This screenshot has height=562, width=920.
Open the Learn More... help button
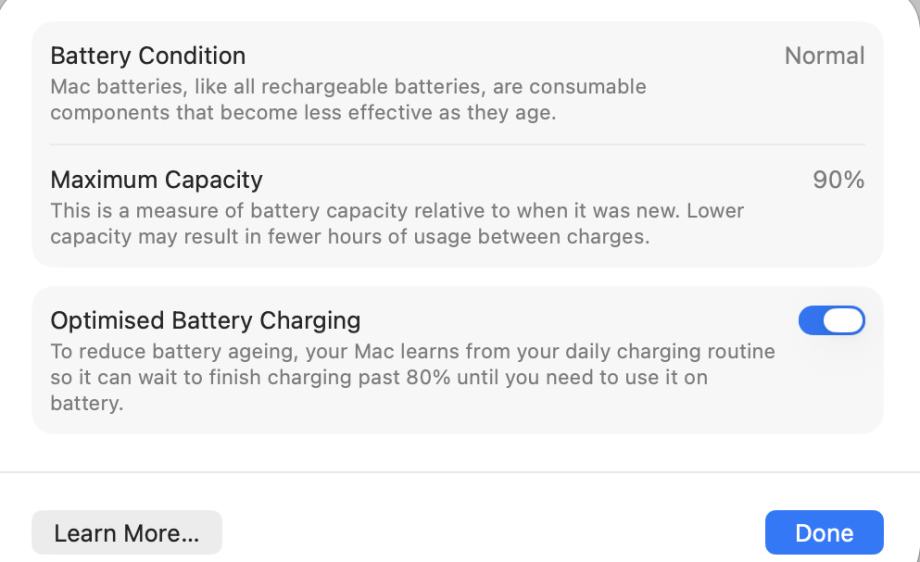point(127,532)
